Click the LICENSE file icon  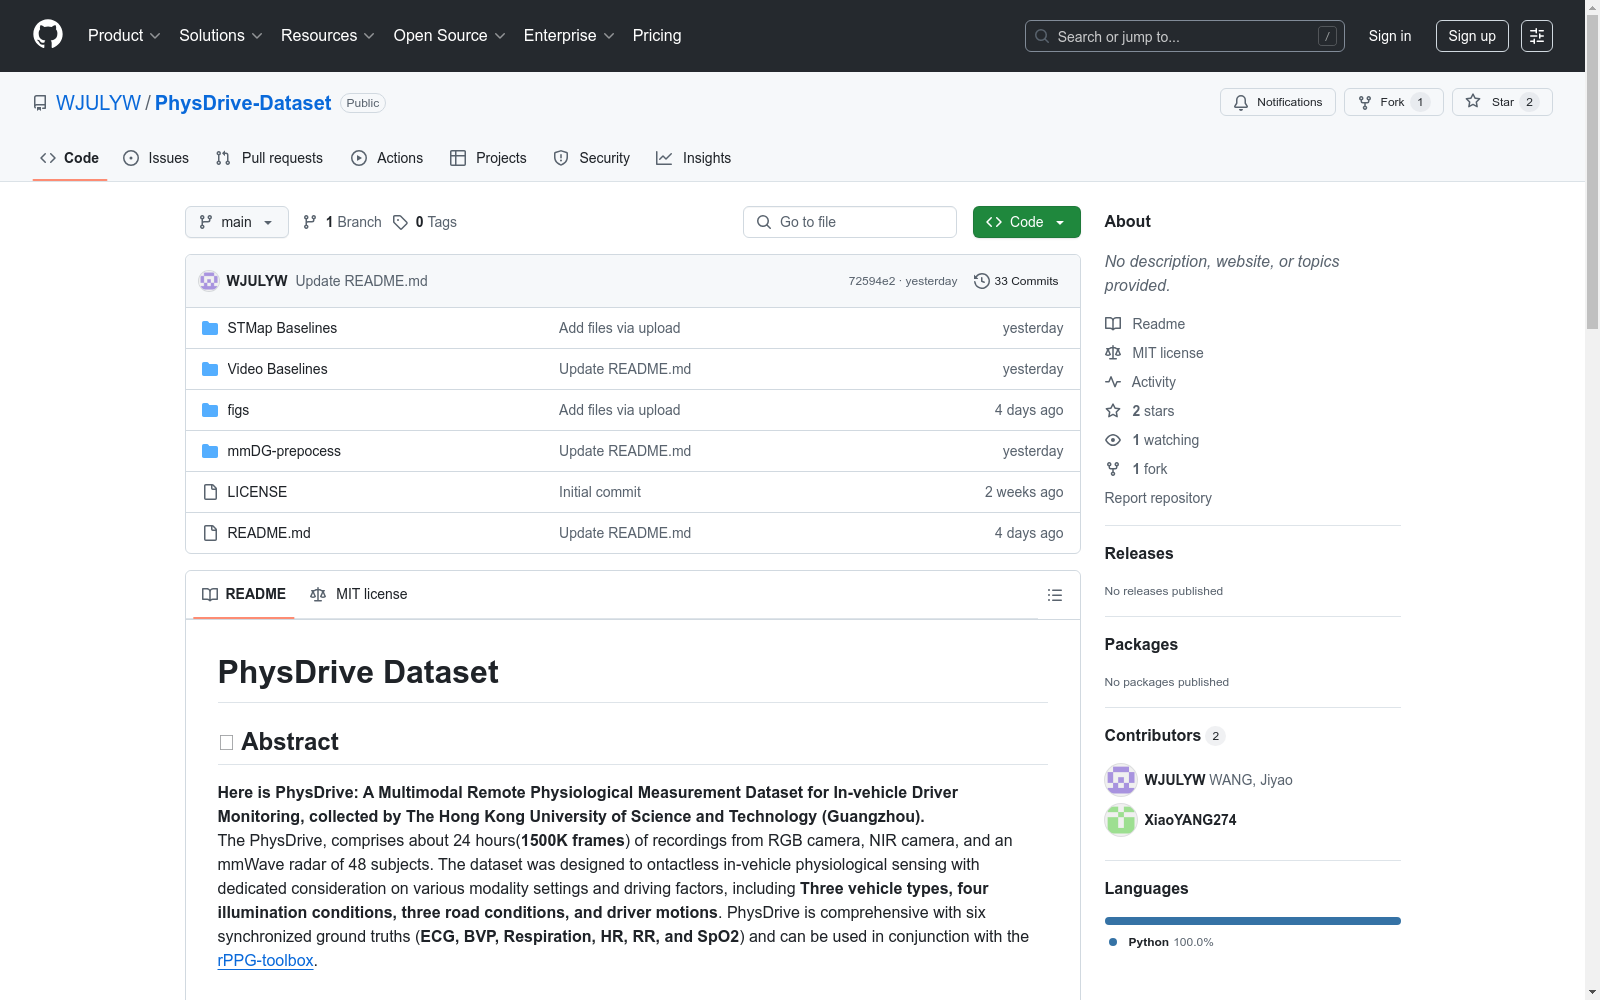(210, 492)
